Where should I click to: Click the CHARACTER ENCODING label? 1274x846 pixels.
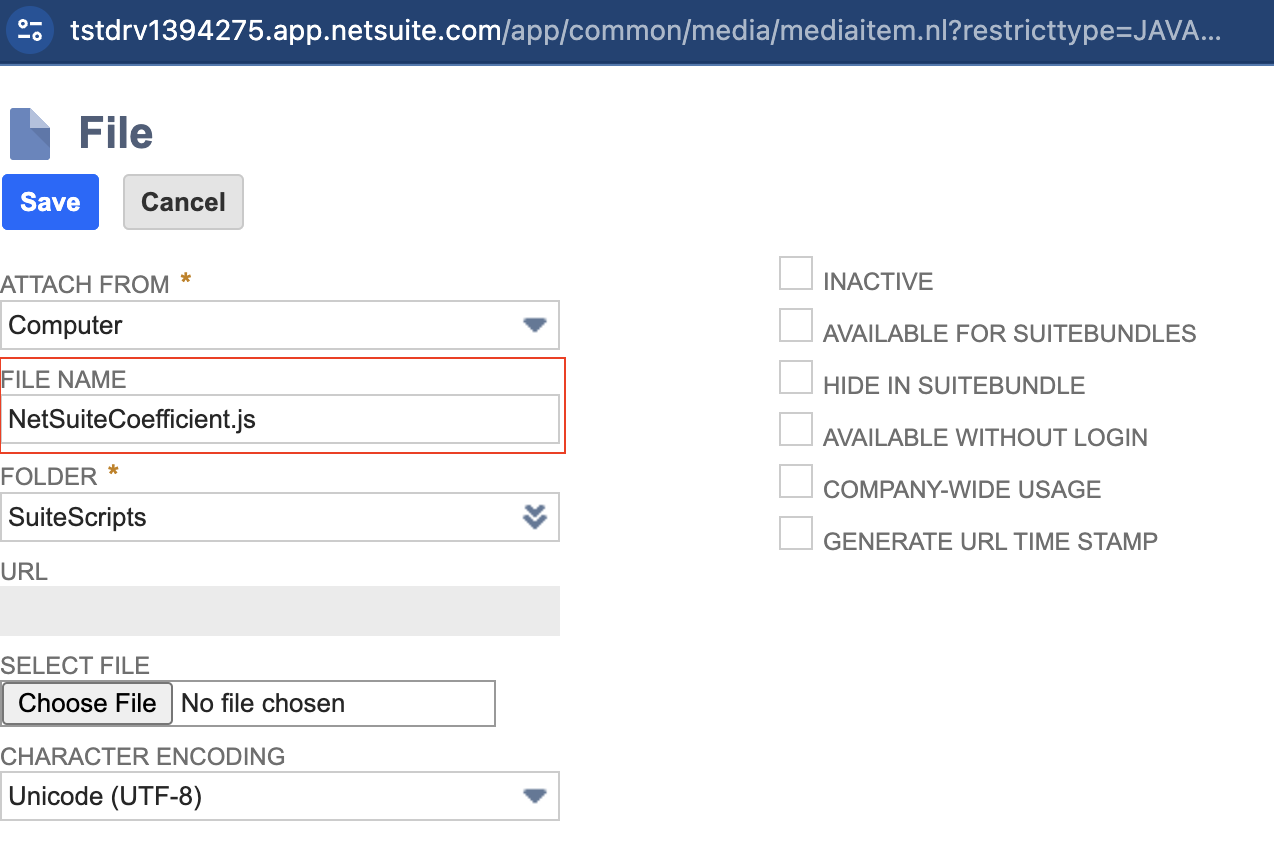[143, 757]
